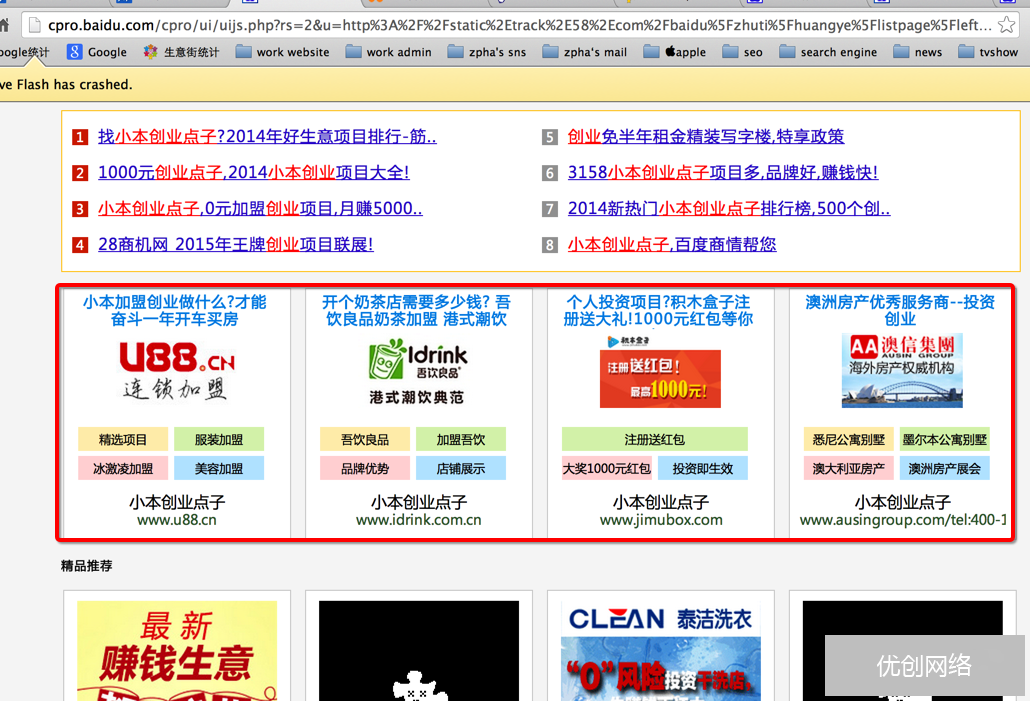Open link 4 28商机网 2015年王牌创业项目联展
The image size is (1030, 701).
click(236, 244)
